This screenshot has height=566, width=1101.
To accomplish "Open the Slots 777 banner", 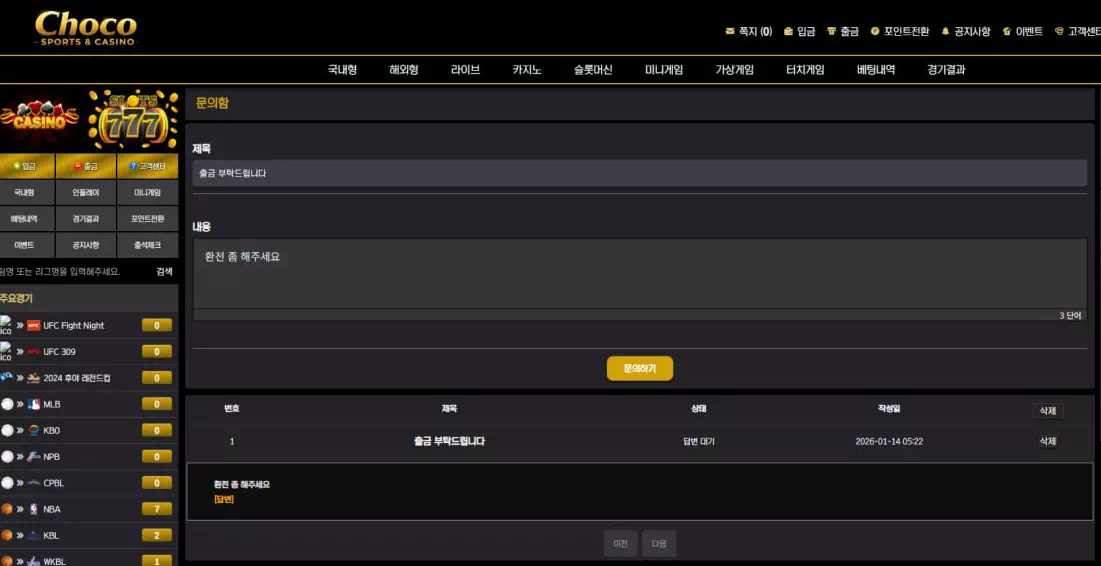I will click(132, 119).
